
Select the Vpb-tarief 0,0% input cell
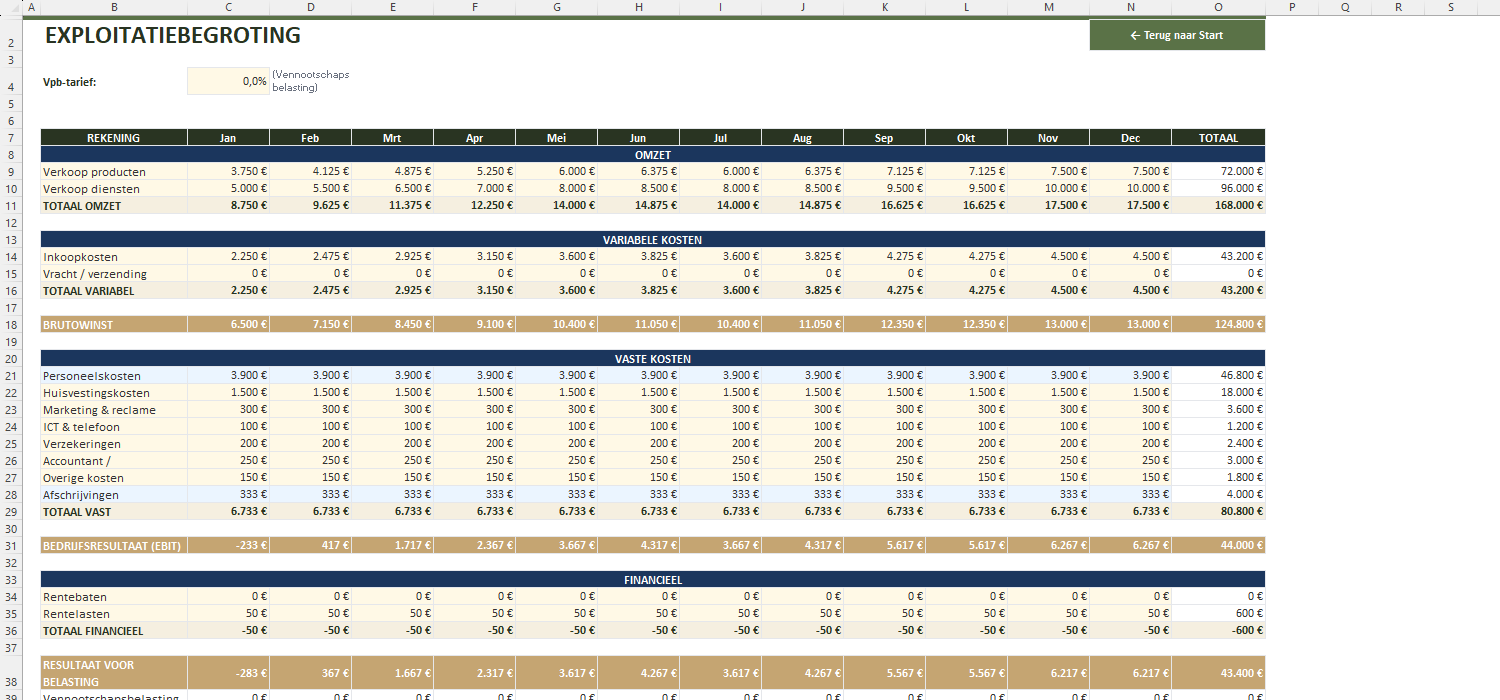tap(228, 81)
